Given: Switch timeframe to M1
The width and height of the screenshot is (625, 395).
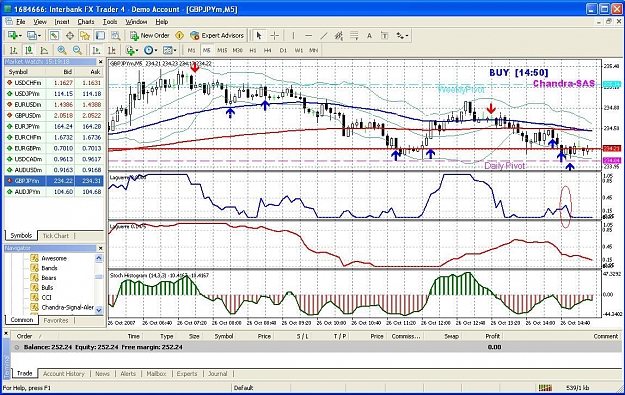Looking at the screenshot, I should click(191, 50).
